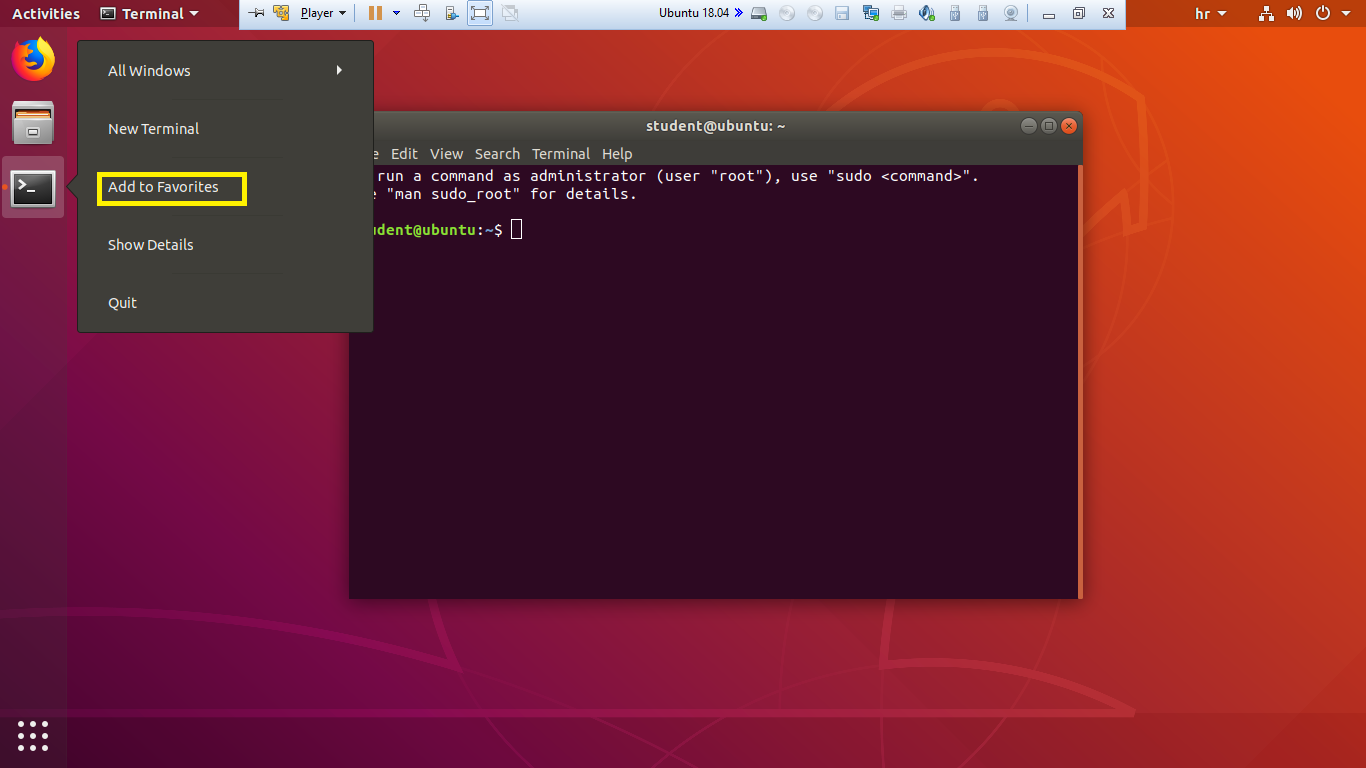Click the second USB device icon
Image resolution: width=1366 pixels, height=768 pixels.
point(983,13)
